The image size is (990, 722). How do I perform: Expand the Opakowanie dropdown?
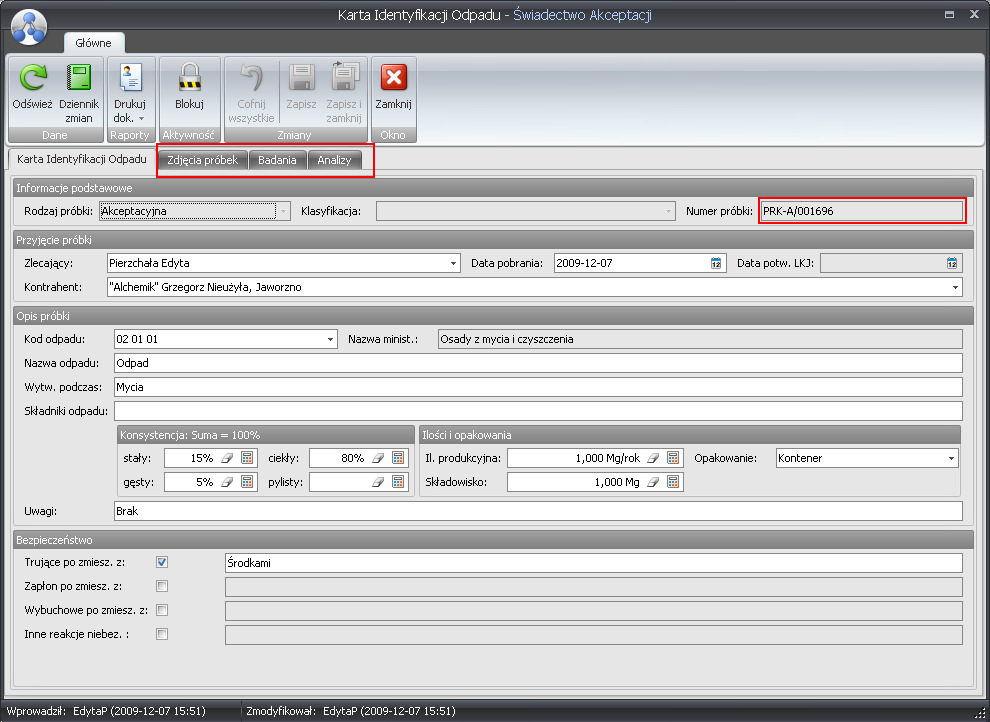(951, 459)
